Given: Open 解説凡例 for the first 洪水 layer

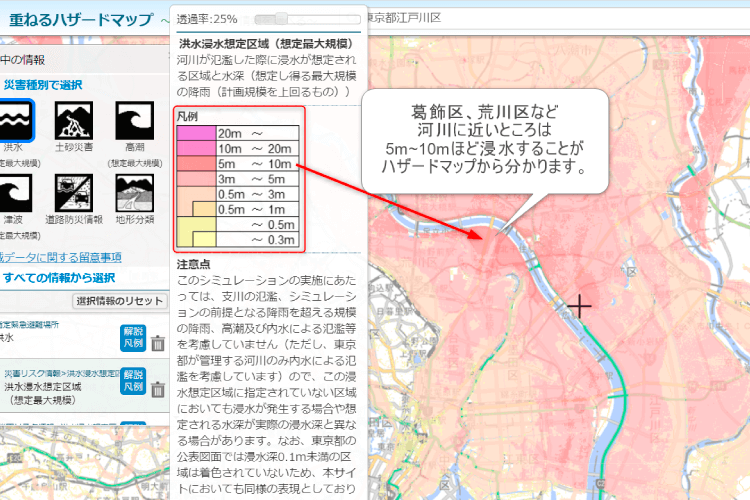Looking at the screenshot, I should [x=133, y=337].
